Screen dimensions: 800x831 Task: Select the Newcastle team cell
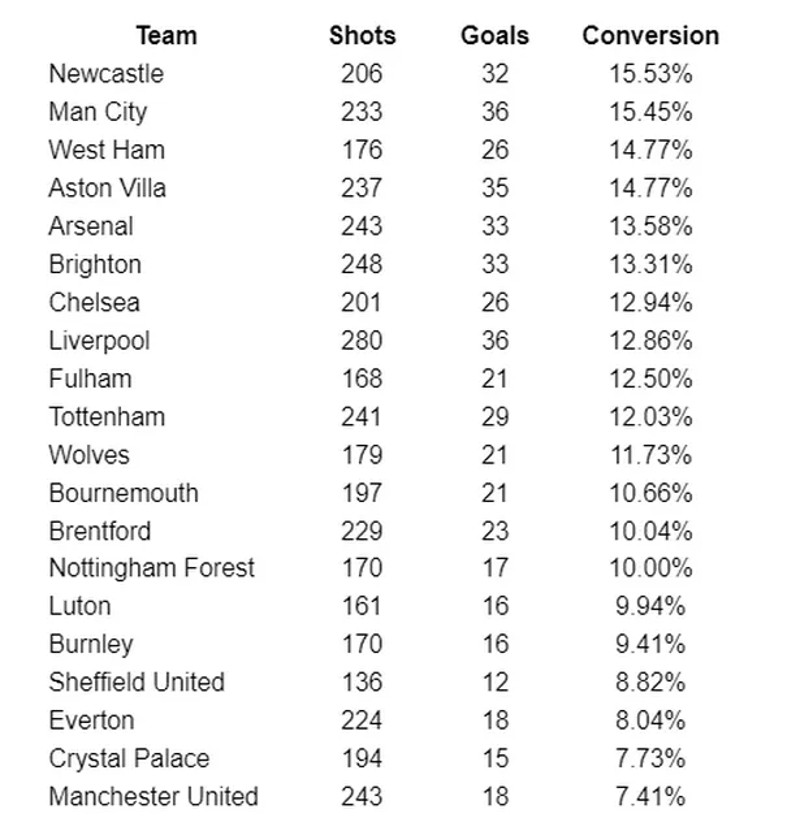106,74
